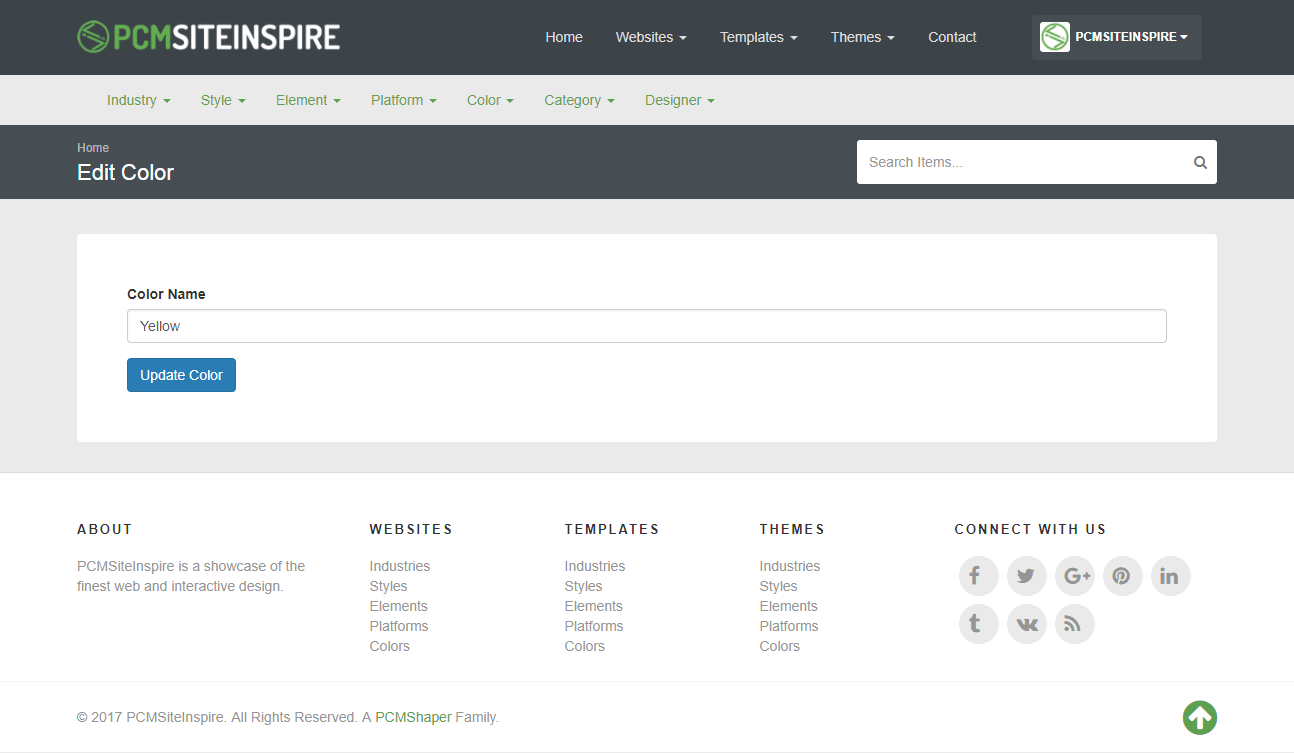The width and height of the screenshot is (1294, 753).
Task: Open Colors under Websites footer
Action: click(x=389, y=646)
